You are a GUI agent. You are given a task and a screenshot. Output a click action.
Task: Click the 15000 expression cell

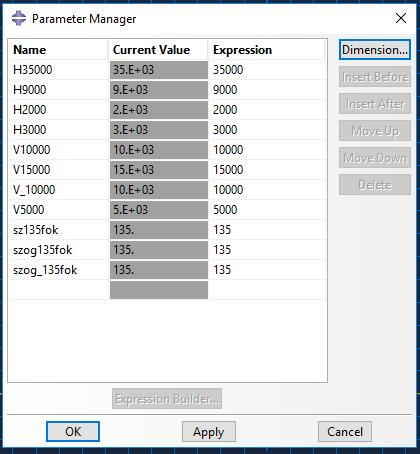267,170
